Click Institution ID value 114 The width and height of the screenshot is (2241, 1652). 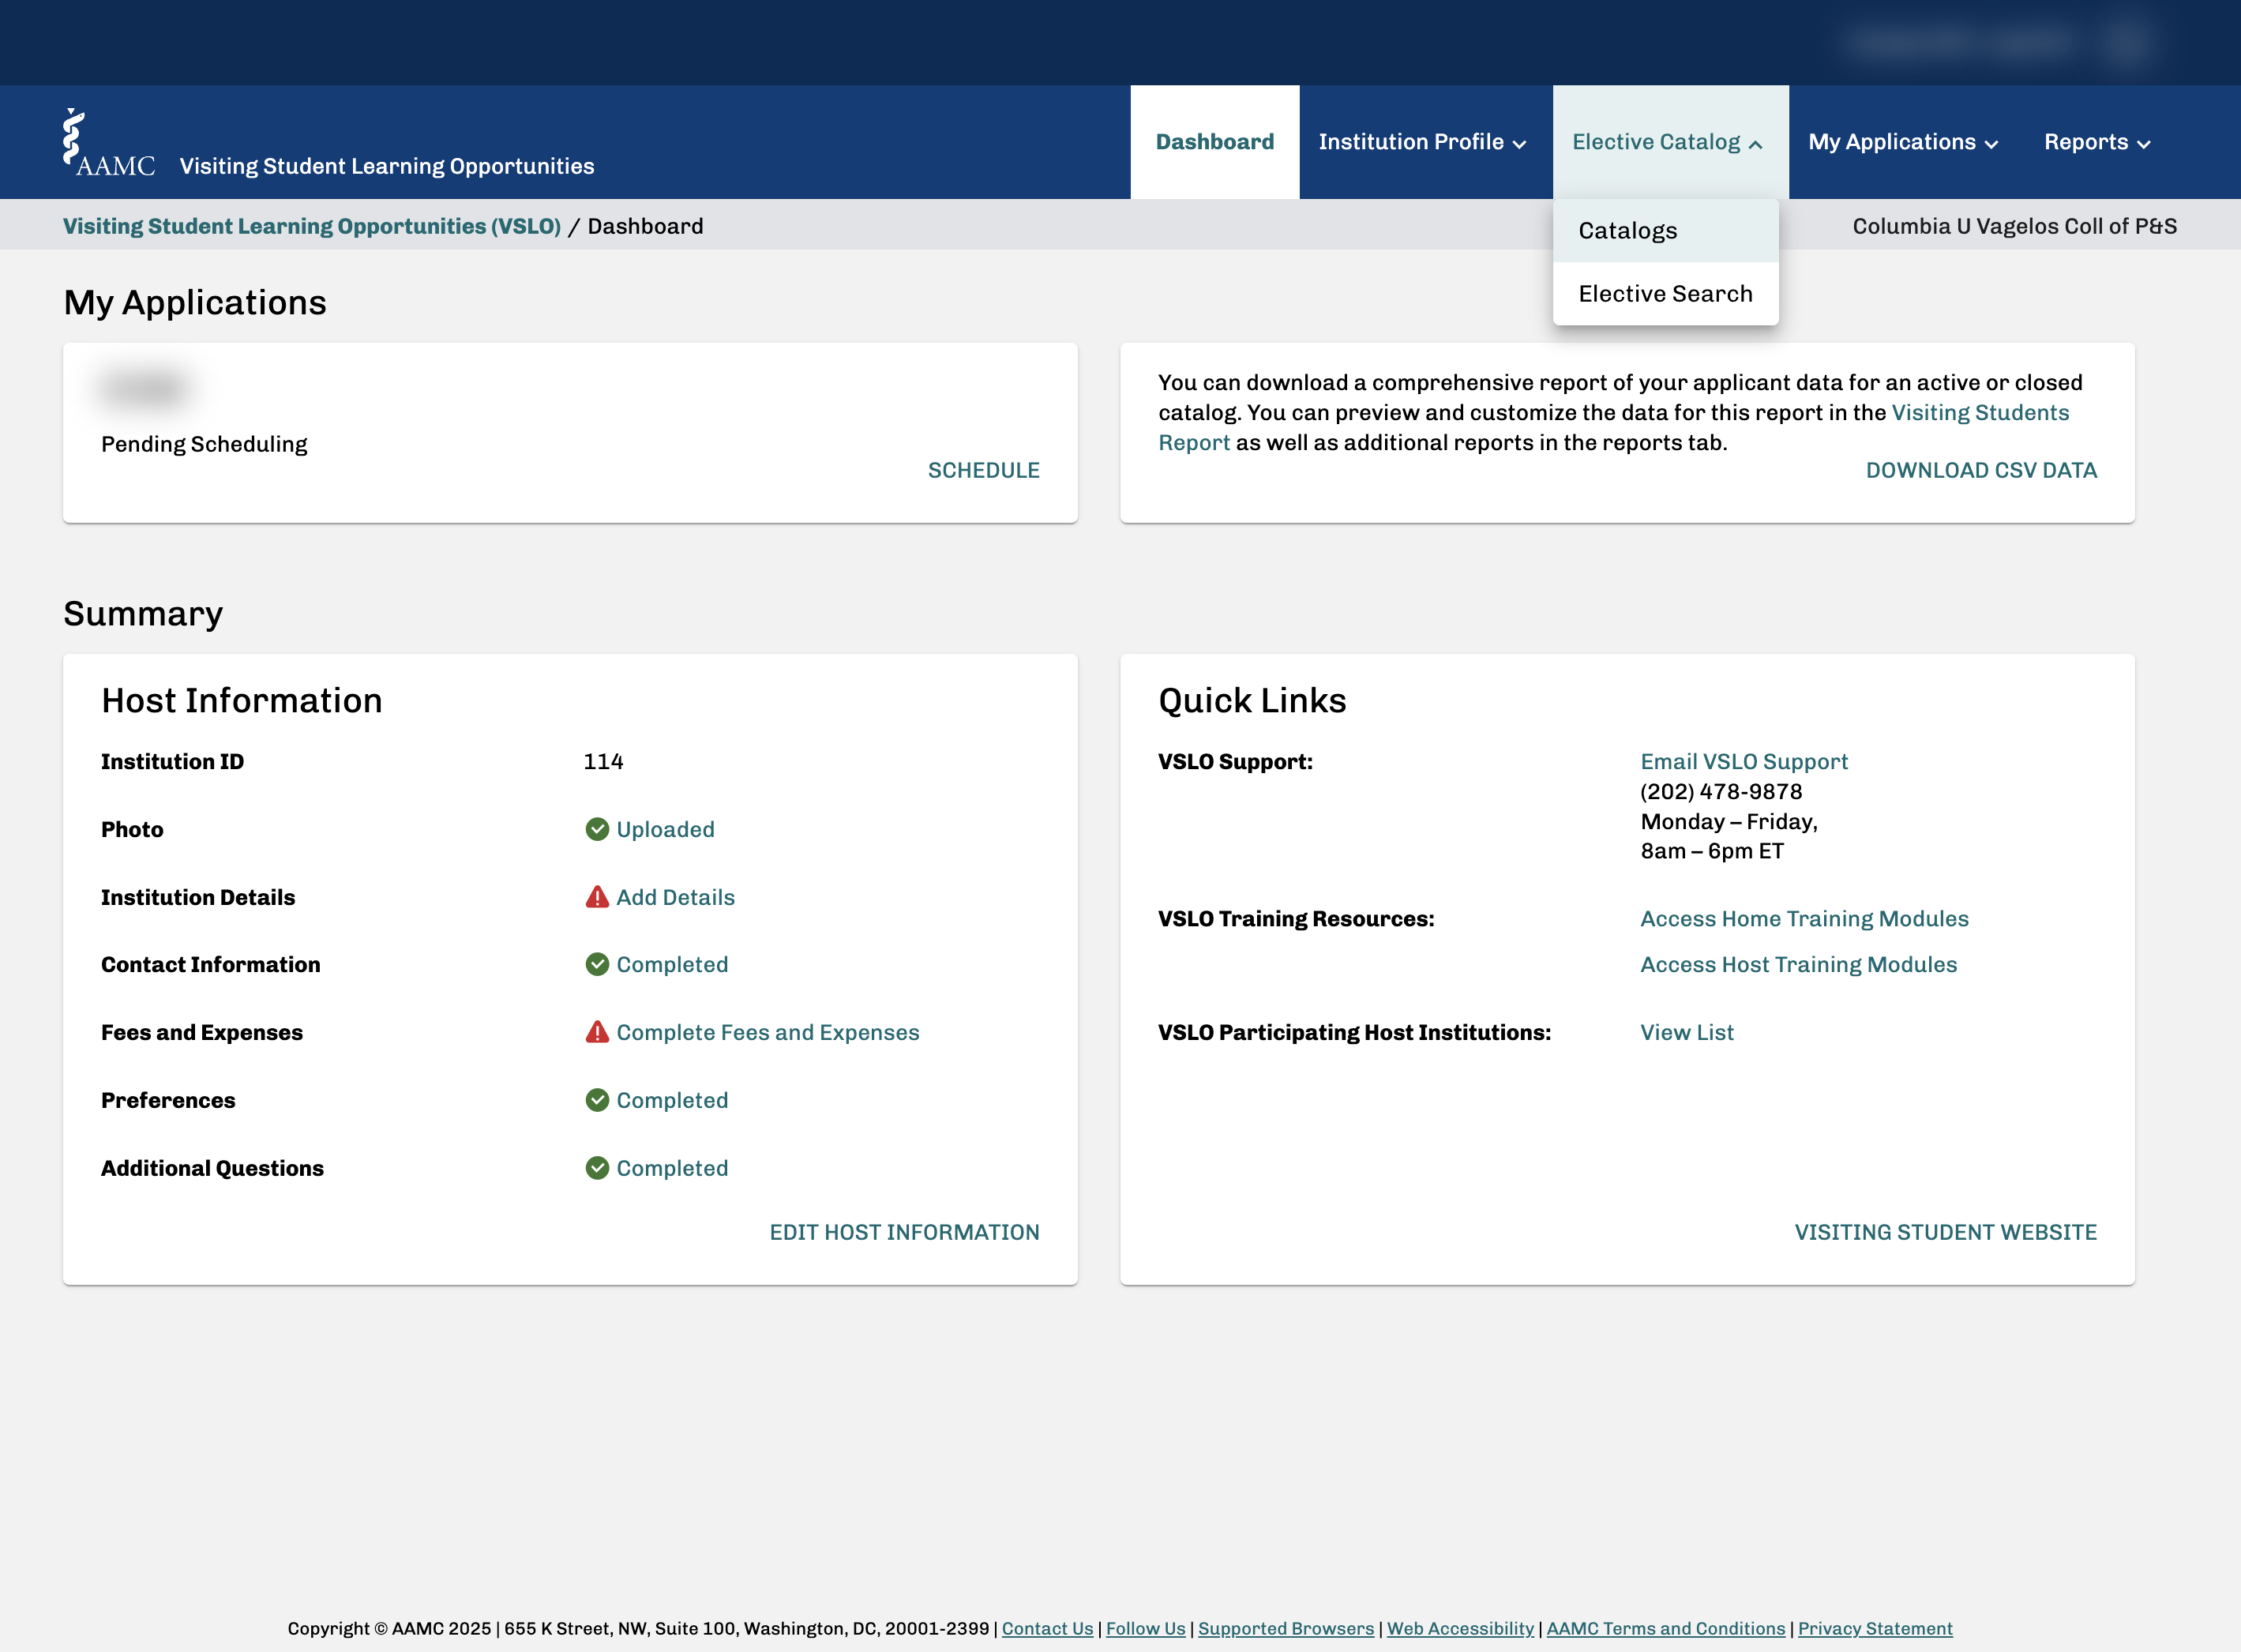pos(603,762)
